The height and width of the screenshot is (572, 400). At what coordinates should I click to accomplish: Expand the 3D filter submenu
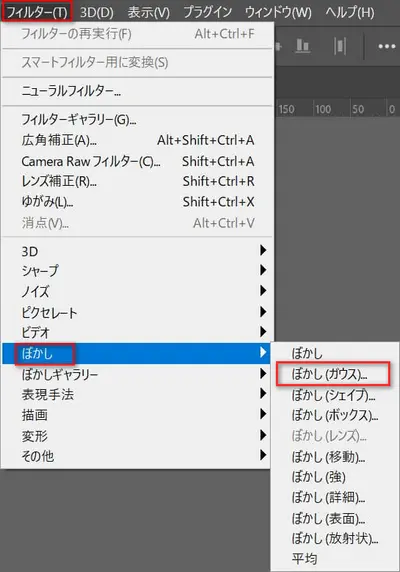click(137, 251)
